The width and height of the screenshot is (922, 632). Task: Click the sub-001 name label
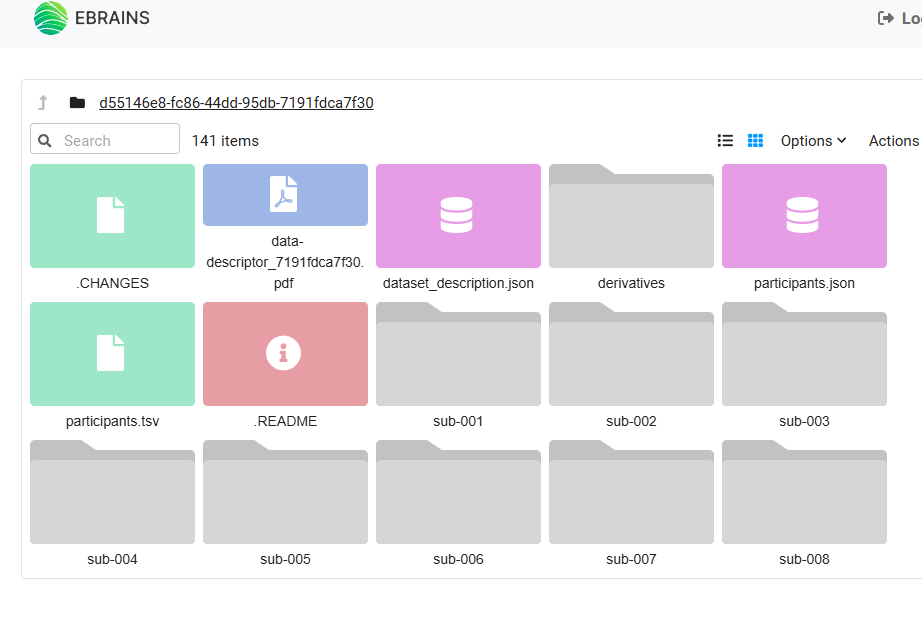[x=458, y=422]
